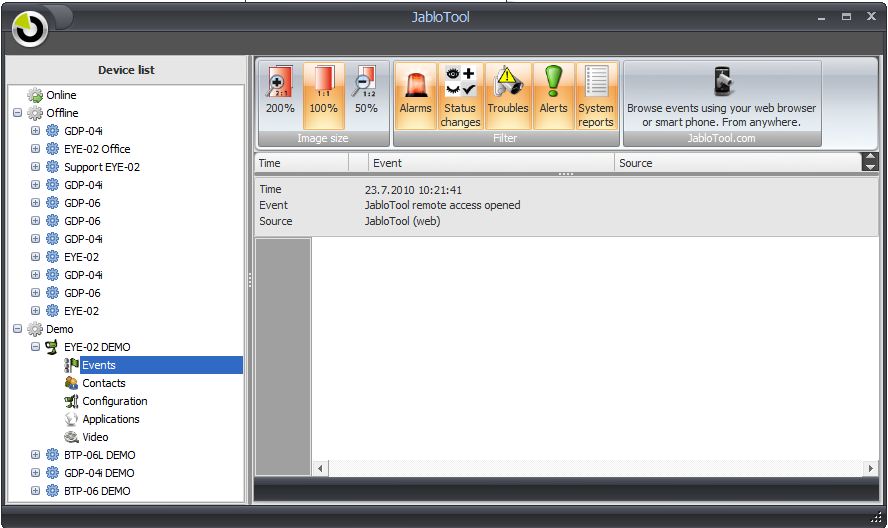This screenshot has width=888, height=528.
Task: Open Configuration under EYE-02 DEMO
Action: [114, 401]
